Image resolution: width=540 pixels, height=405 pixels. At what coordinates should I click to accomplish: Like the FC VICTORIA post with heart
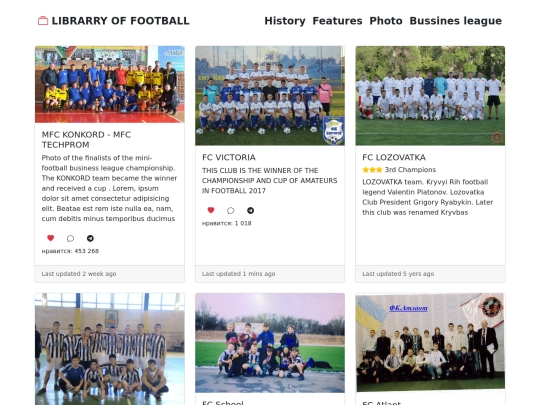211,210
